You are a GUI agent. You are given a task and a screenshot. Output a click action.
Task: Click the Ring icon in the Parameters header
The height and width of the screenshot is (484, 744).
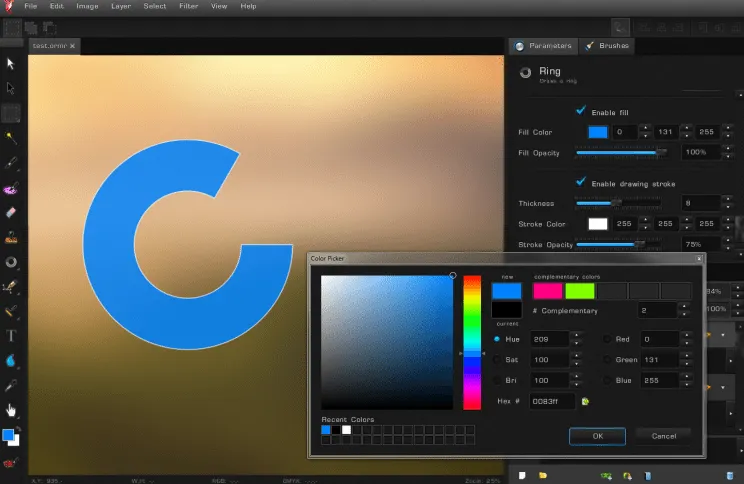pyautogui.click(x=525, y=73)
